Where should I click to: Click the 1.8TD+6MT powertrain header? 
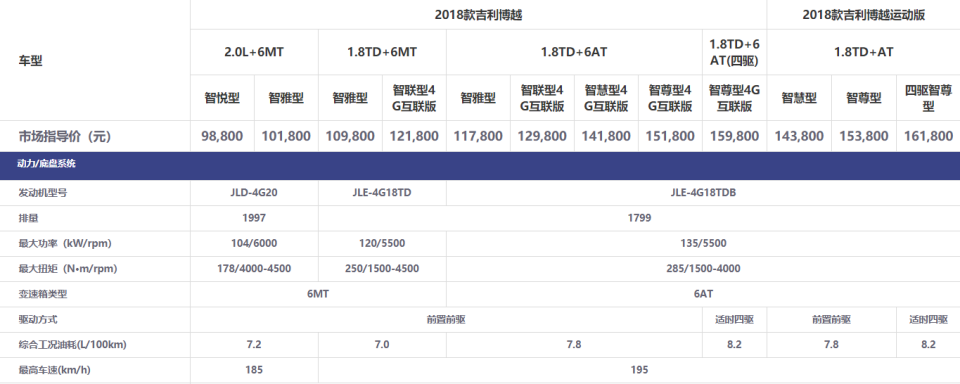click(x=382, y=52)
